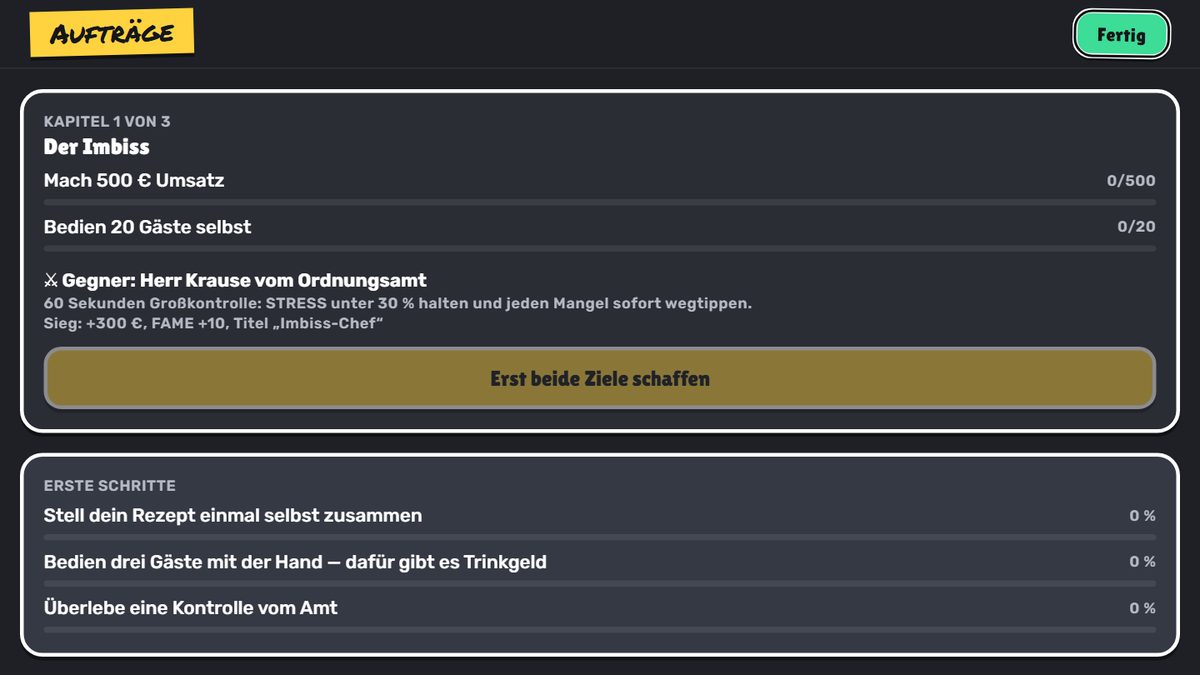Click the Umsatz progress bar
The image size is (1200, 675).
click(x=600, y=202)
